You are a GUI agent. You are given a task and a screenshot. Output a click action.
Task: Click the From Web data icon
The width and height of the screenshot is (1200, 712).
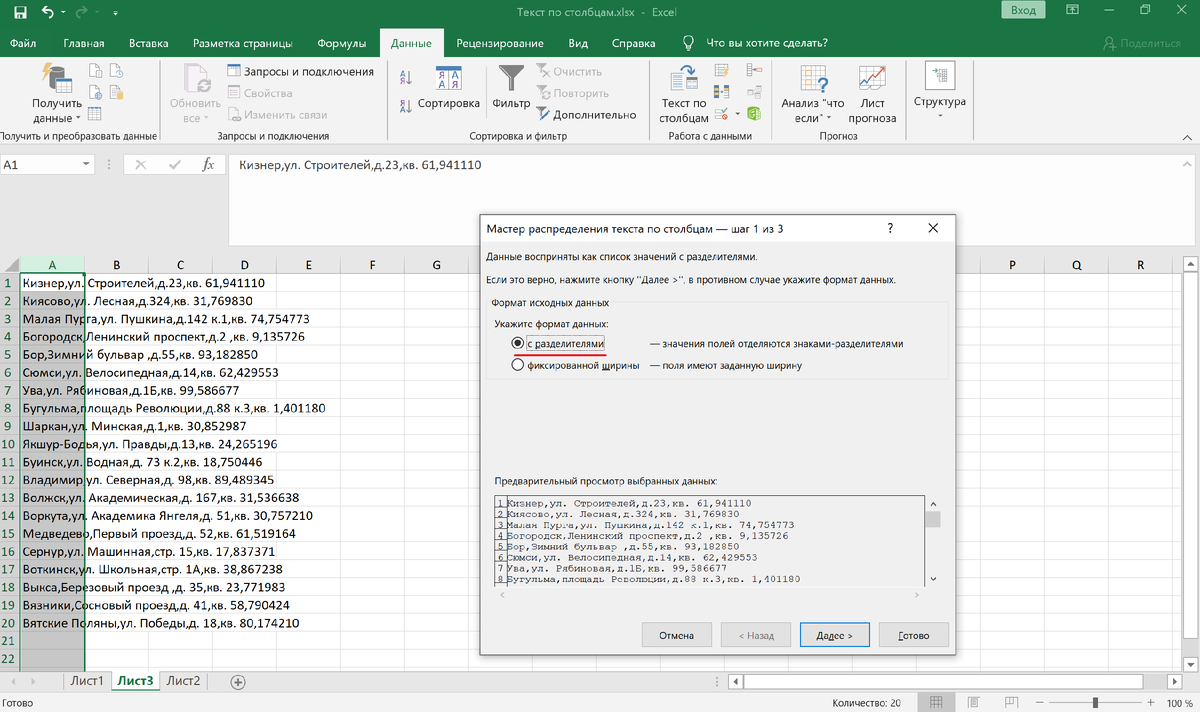(x=96, y=92)
